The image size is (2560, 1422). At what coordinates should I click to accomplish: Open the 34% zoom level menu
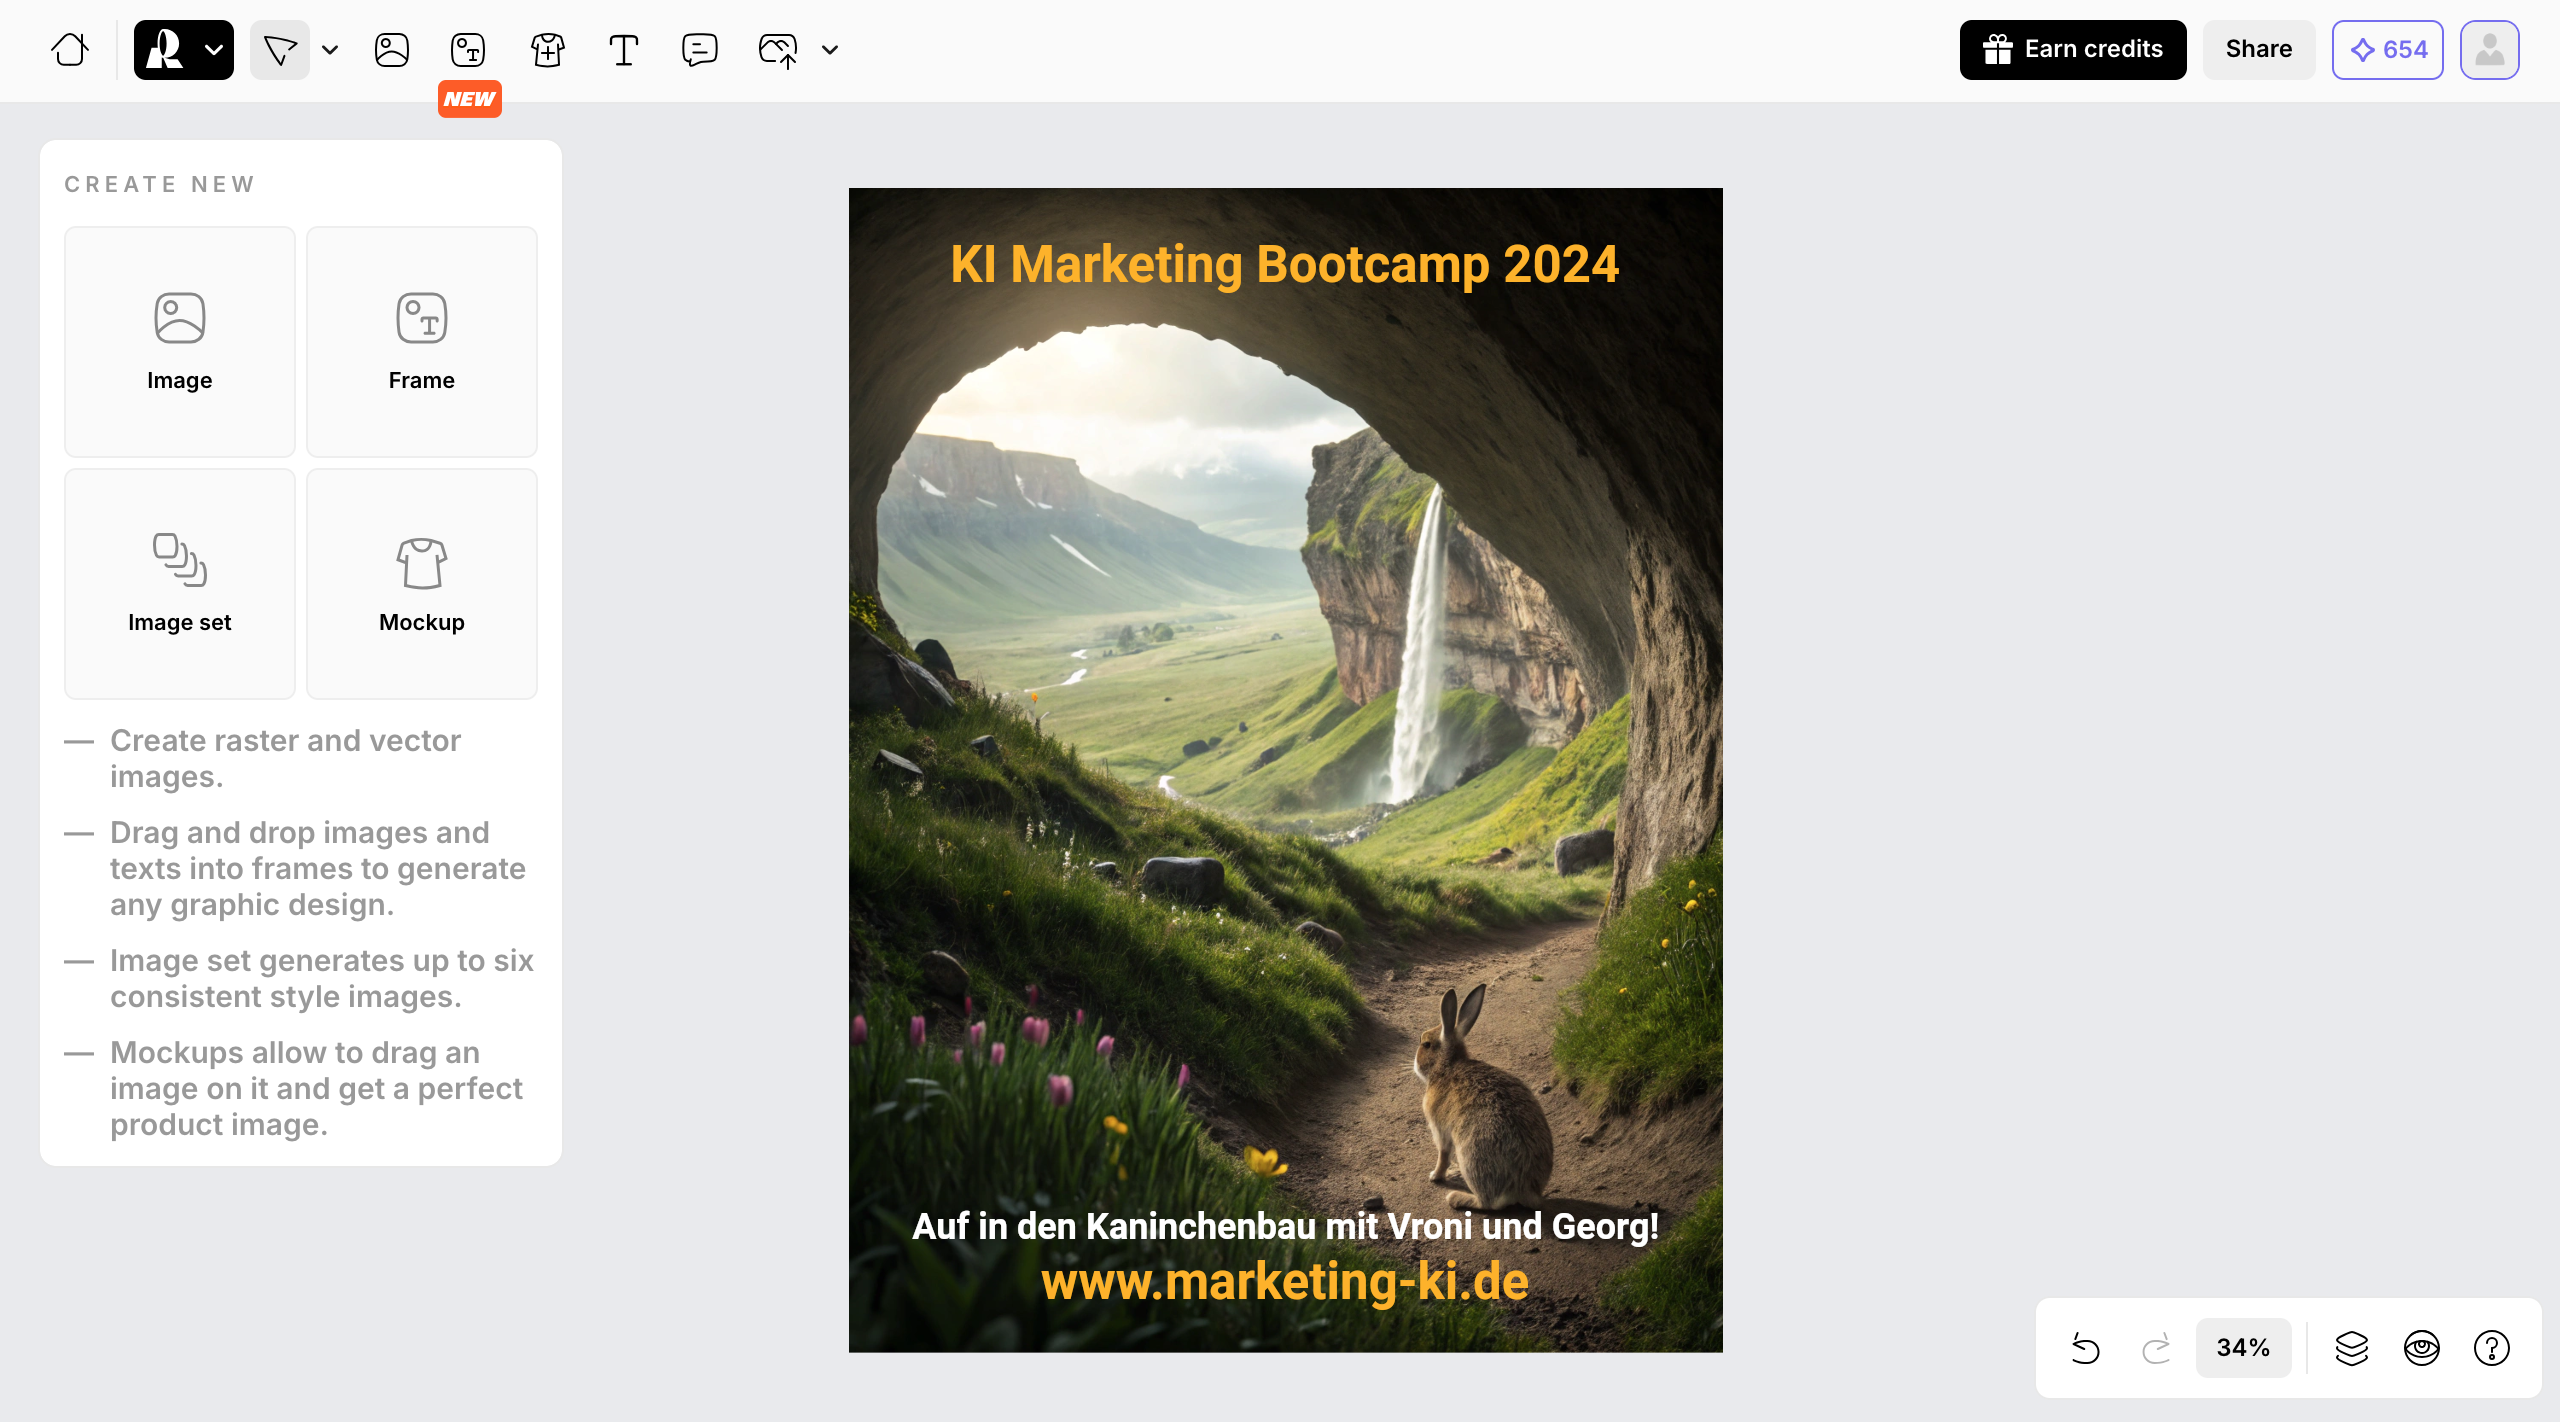click(2243, 1348)
